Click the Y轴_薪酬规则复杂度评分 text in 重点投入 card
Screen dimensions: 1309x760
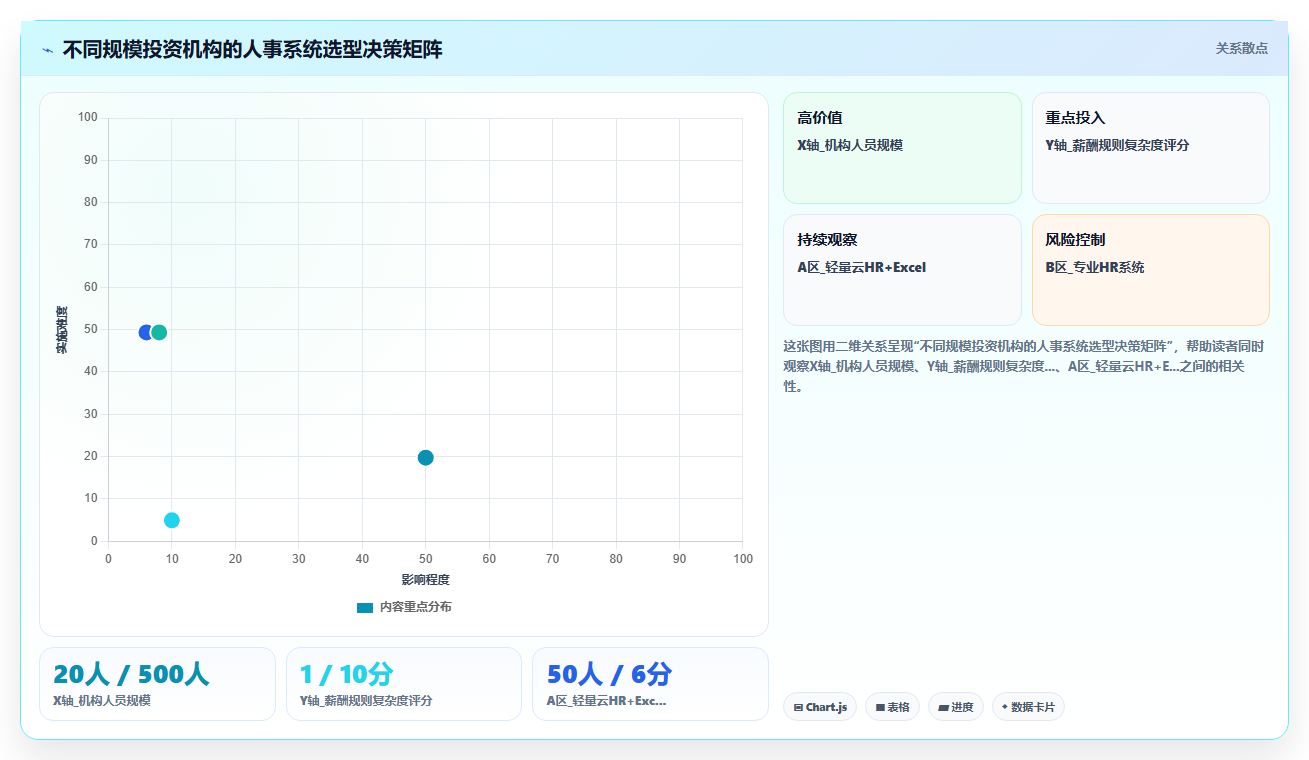point(1117,145)
